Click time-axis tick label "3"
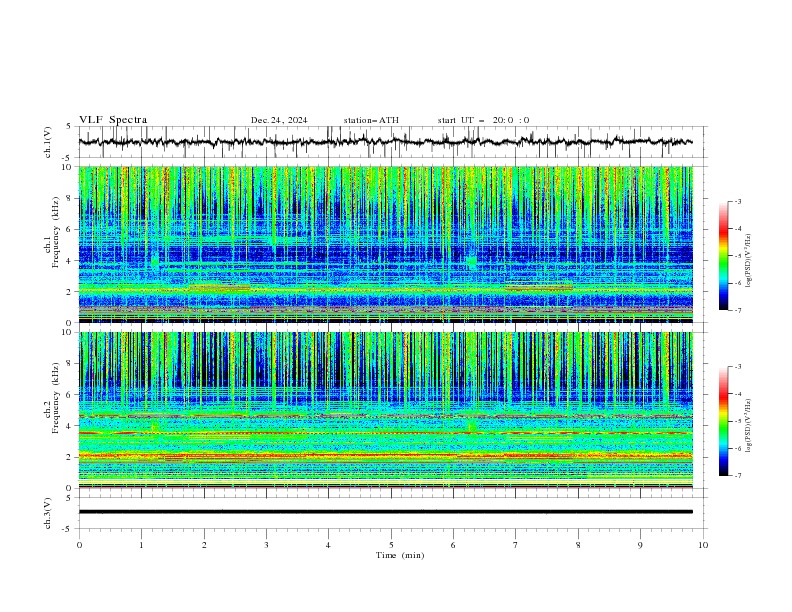The width and height of the screenshot is (792, 612). [x=266, y=545]
